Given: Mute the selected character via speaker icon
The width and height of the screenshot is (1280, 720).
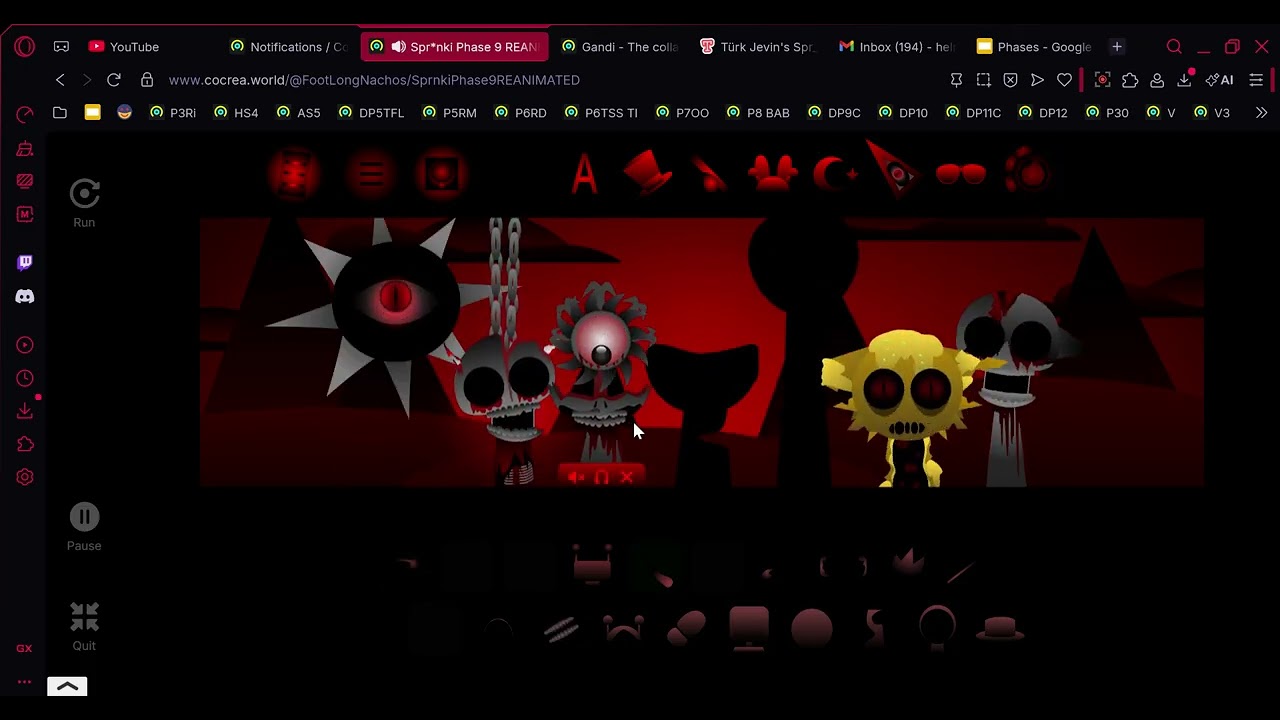Looking at the screenshot, I should pyautogui.click(x=575, y=477).
